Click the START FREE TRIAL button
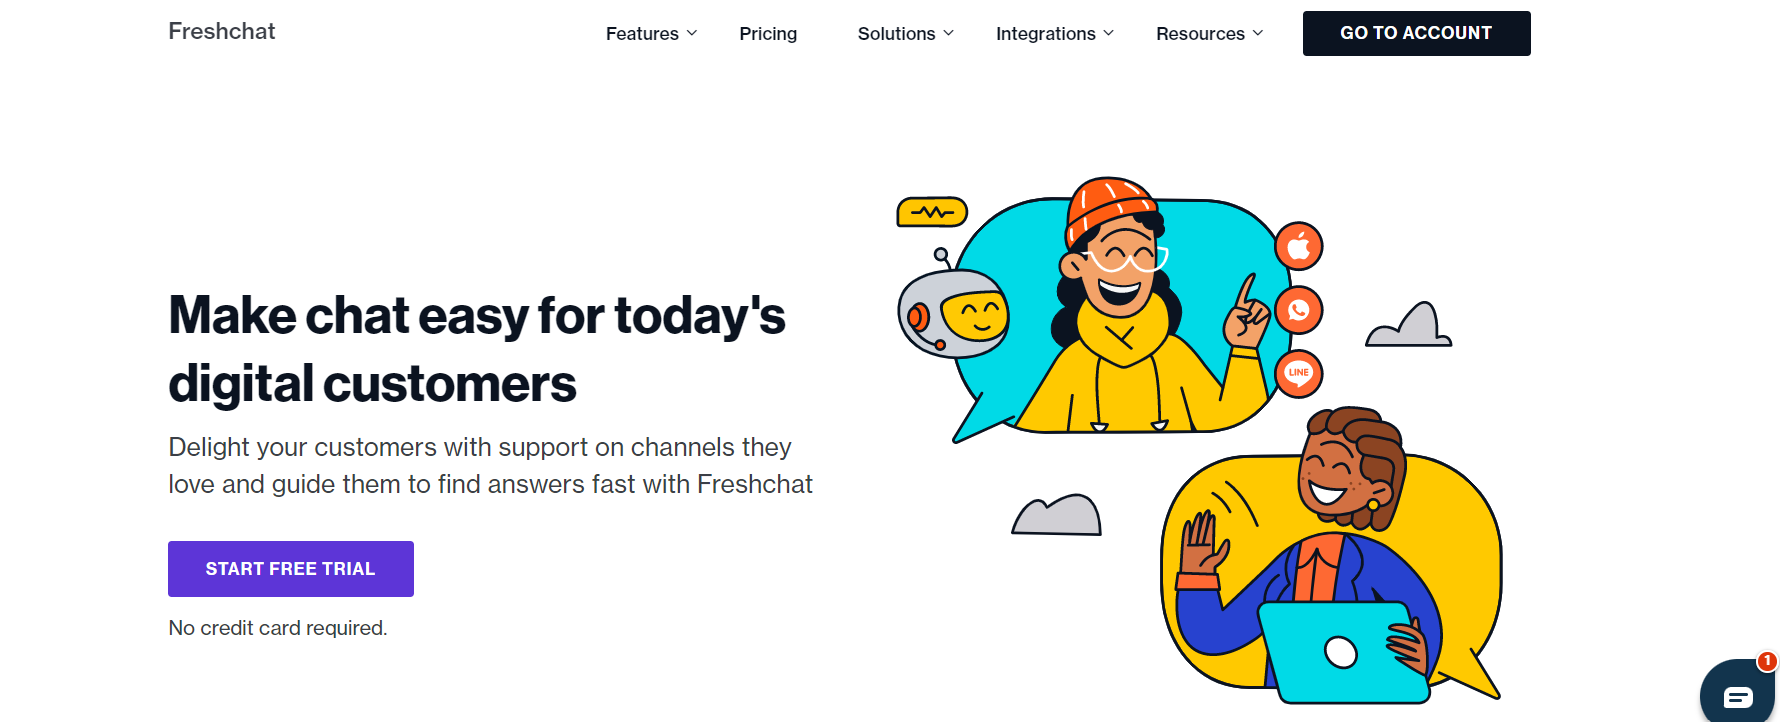This screenshot has height=722, width=1787. click(291, 569)
